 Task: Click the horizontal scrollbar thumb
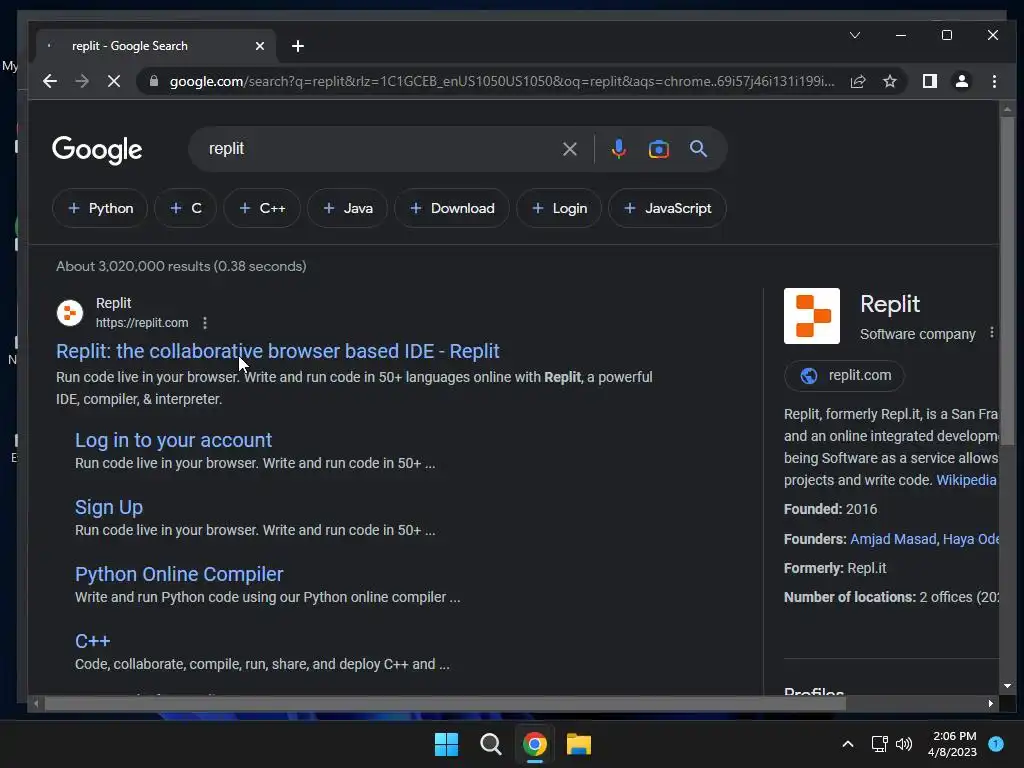445,703
